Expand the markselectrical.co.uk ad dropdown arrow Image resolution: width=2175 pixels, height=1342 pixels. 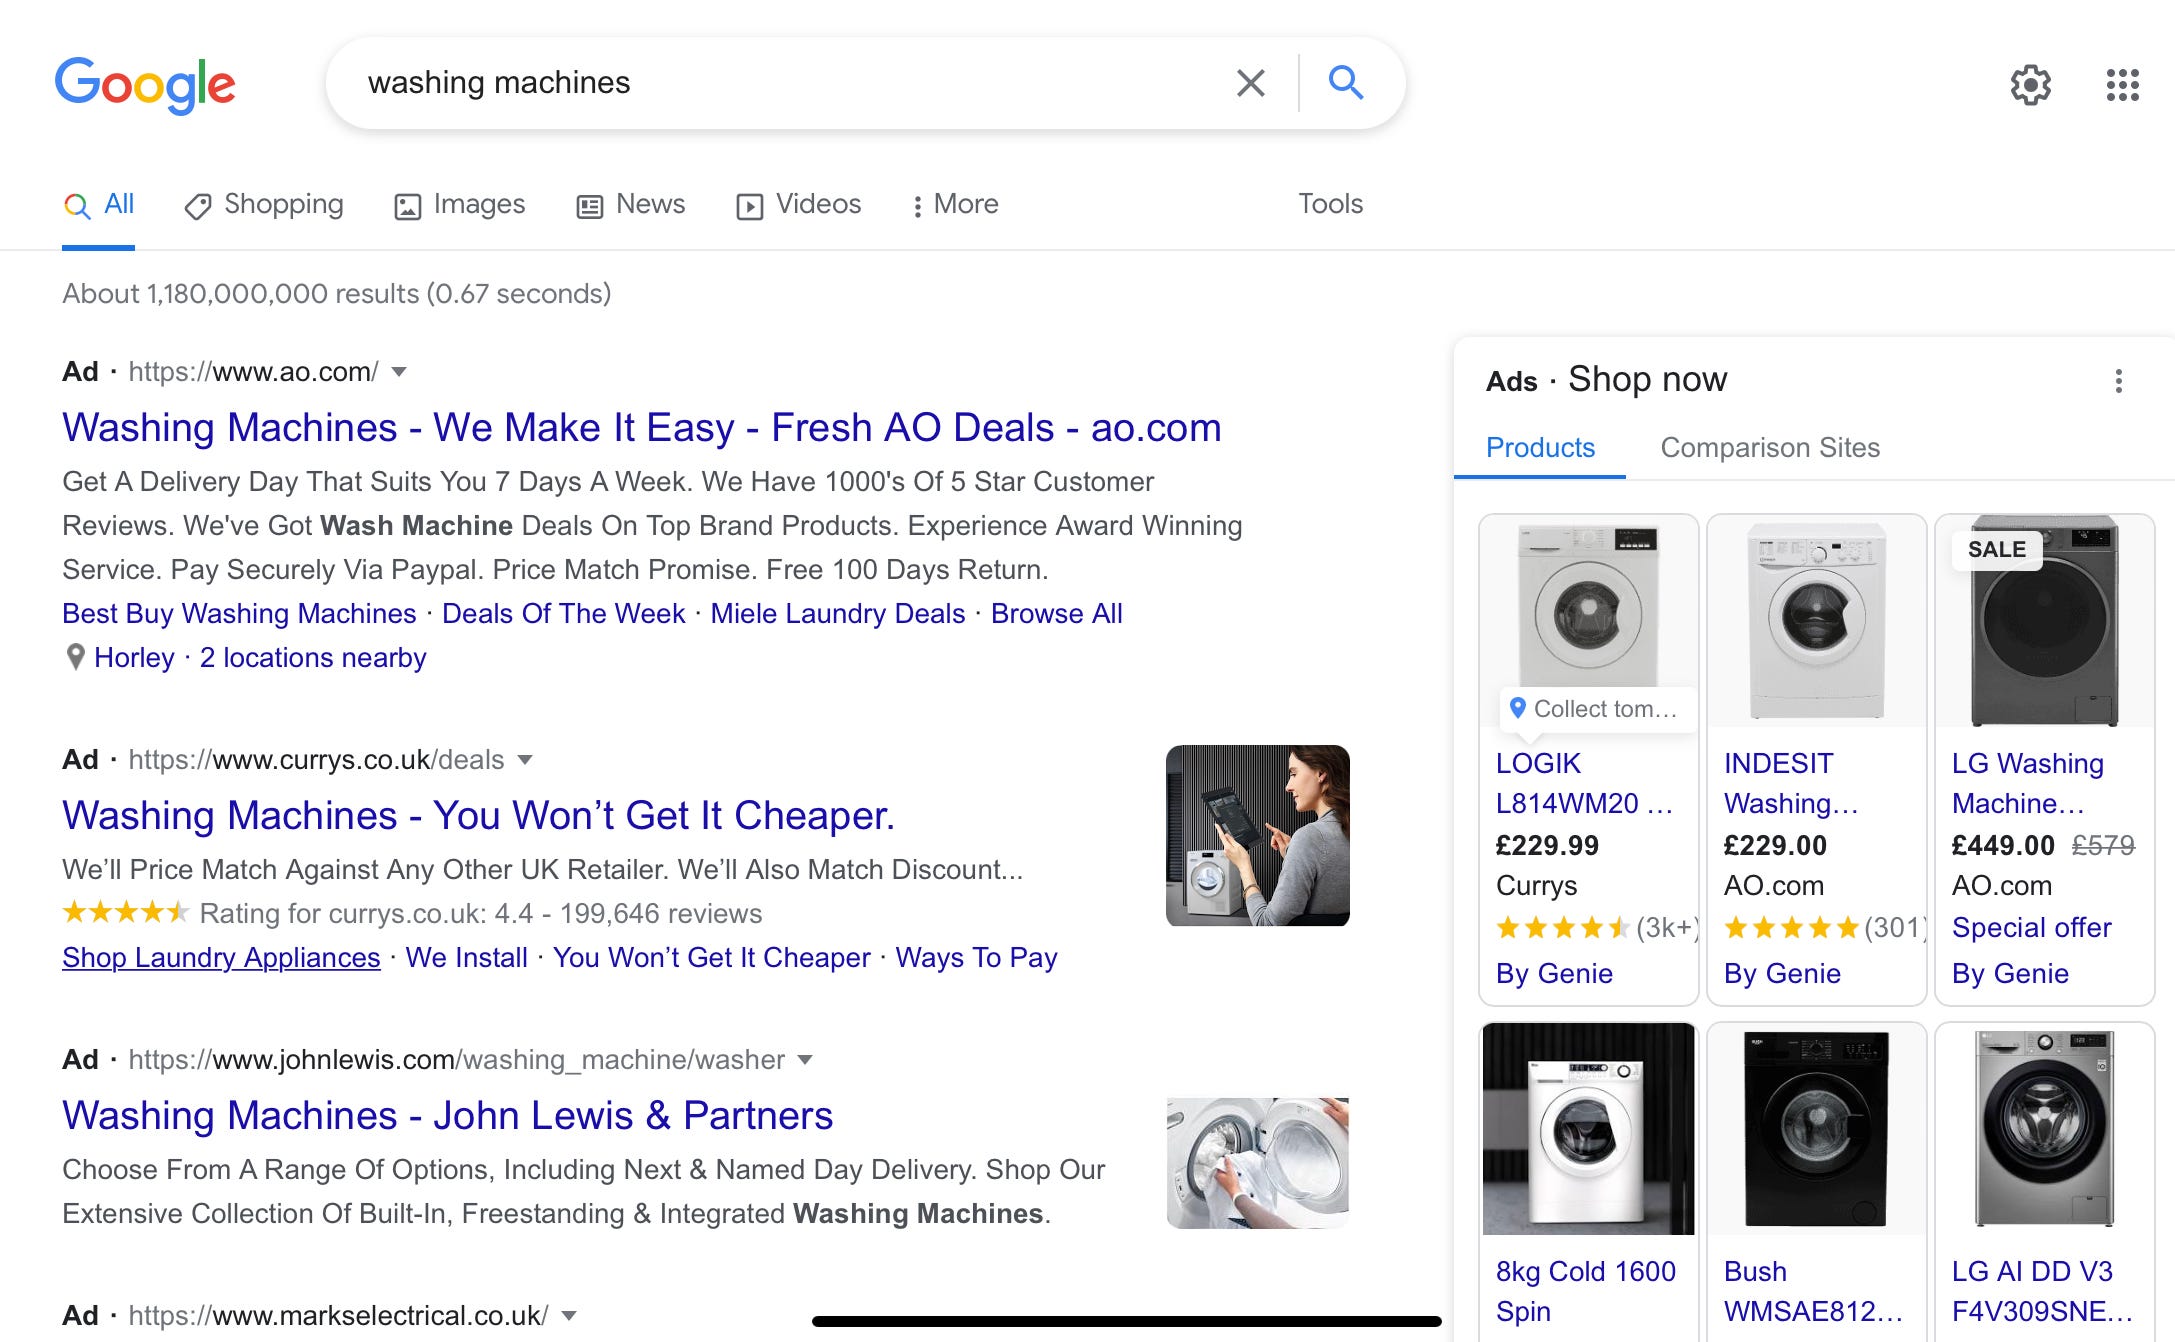(569, 1316)
